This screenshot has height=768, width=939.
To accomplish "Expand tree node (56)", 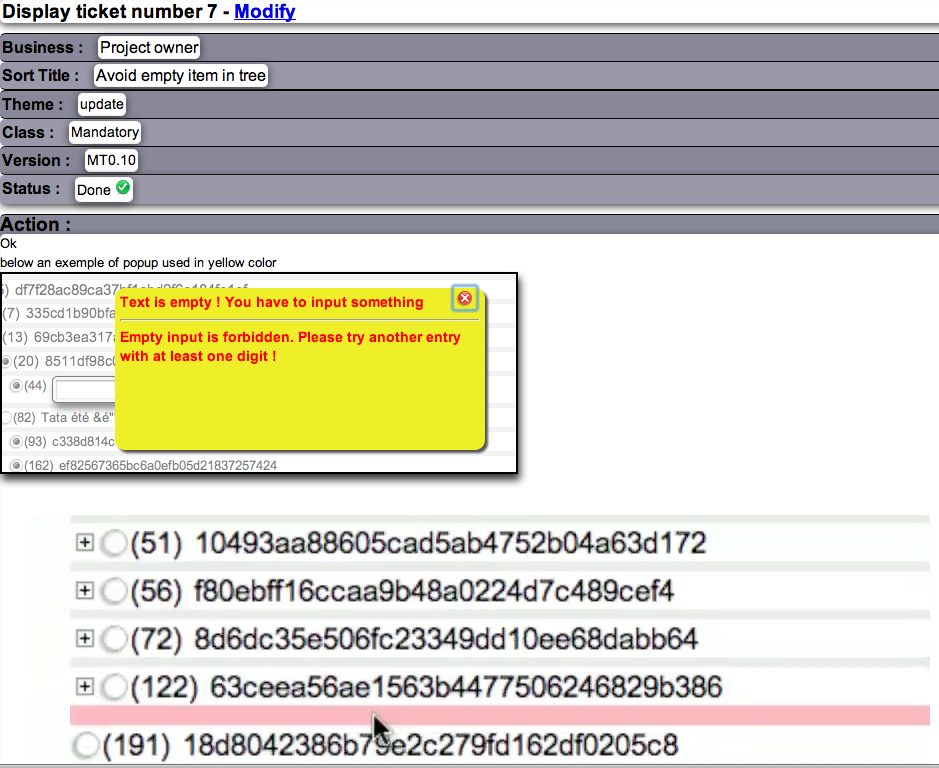I will 84,591.
